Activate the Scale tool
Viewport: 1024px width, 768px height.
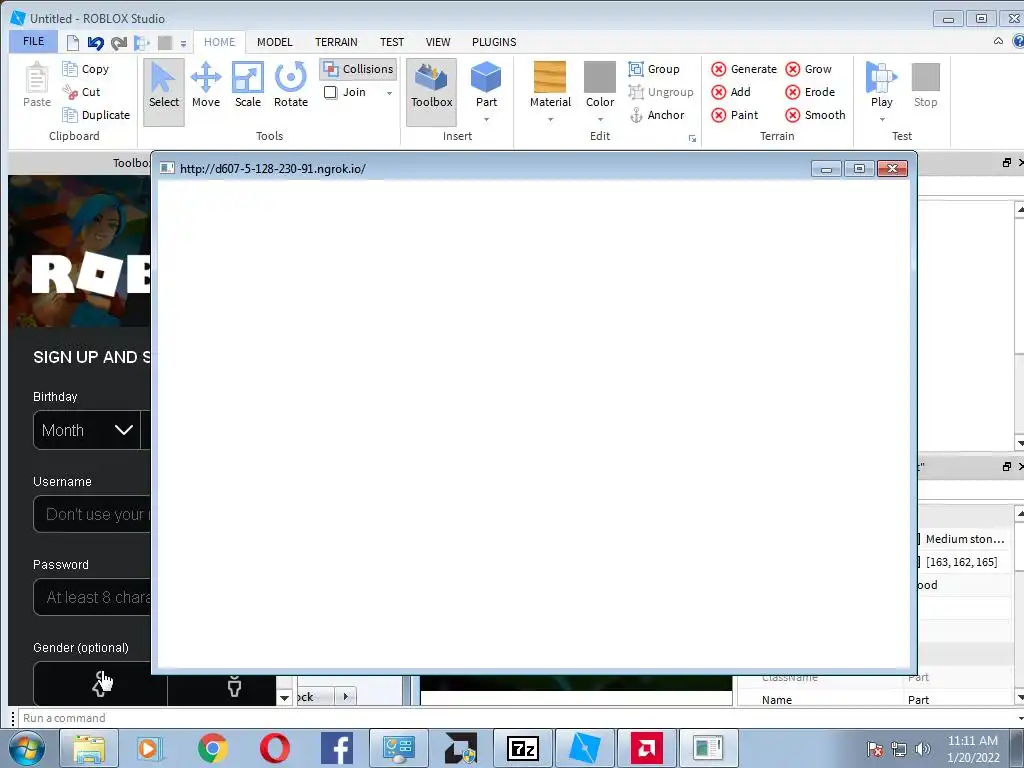click(248, 86)
